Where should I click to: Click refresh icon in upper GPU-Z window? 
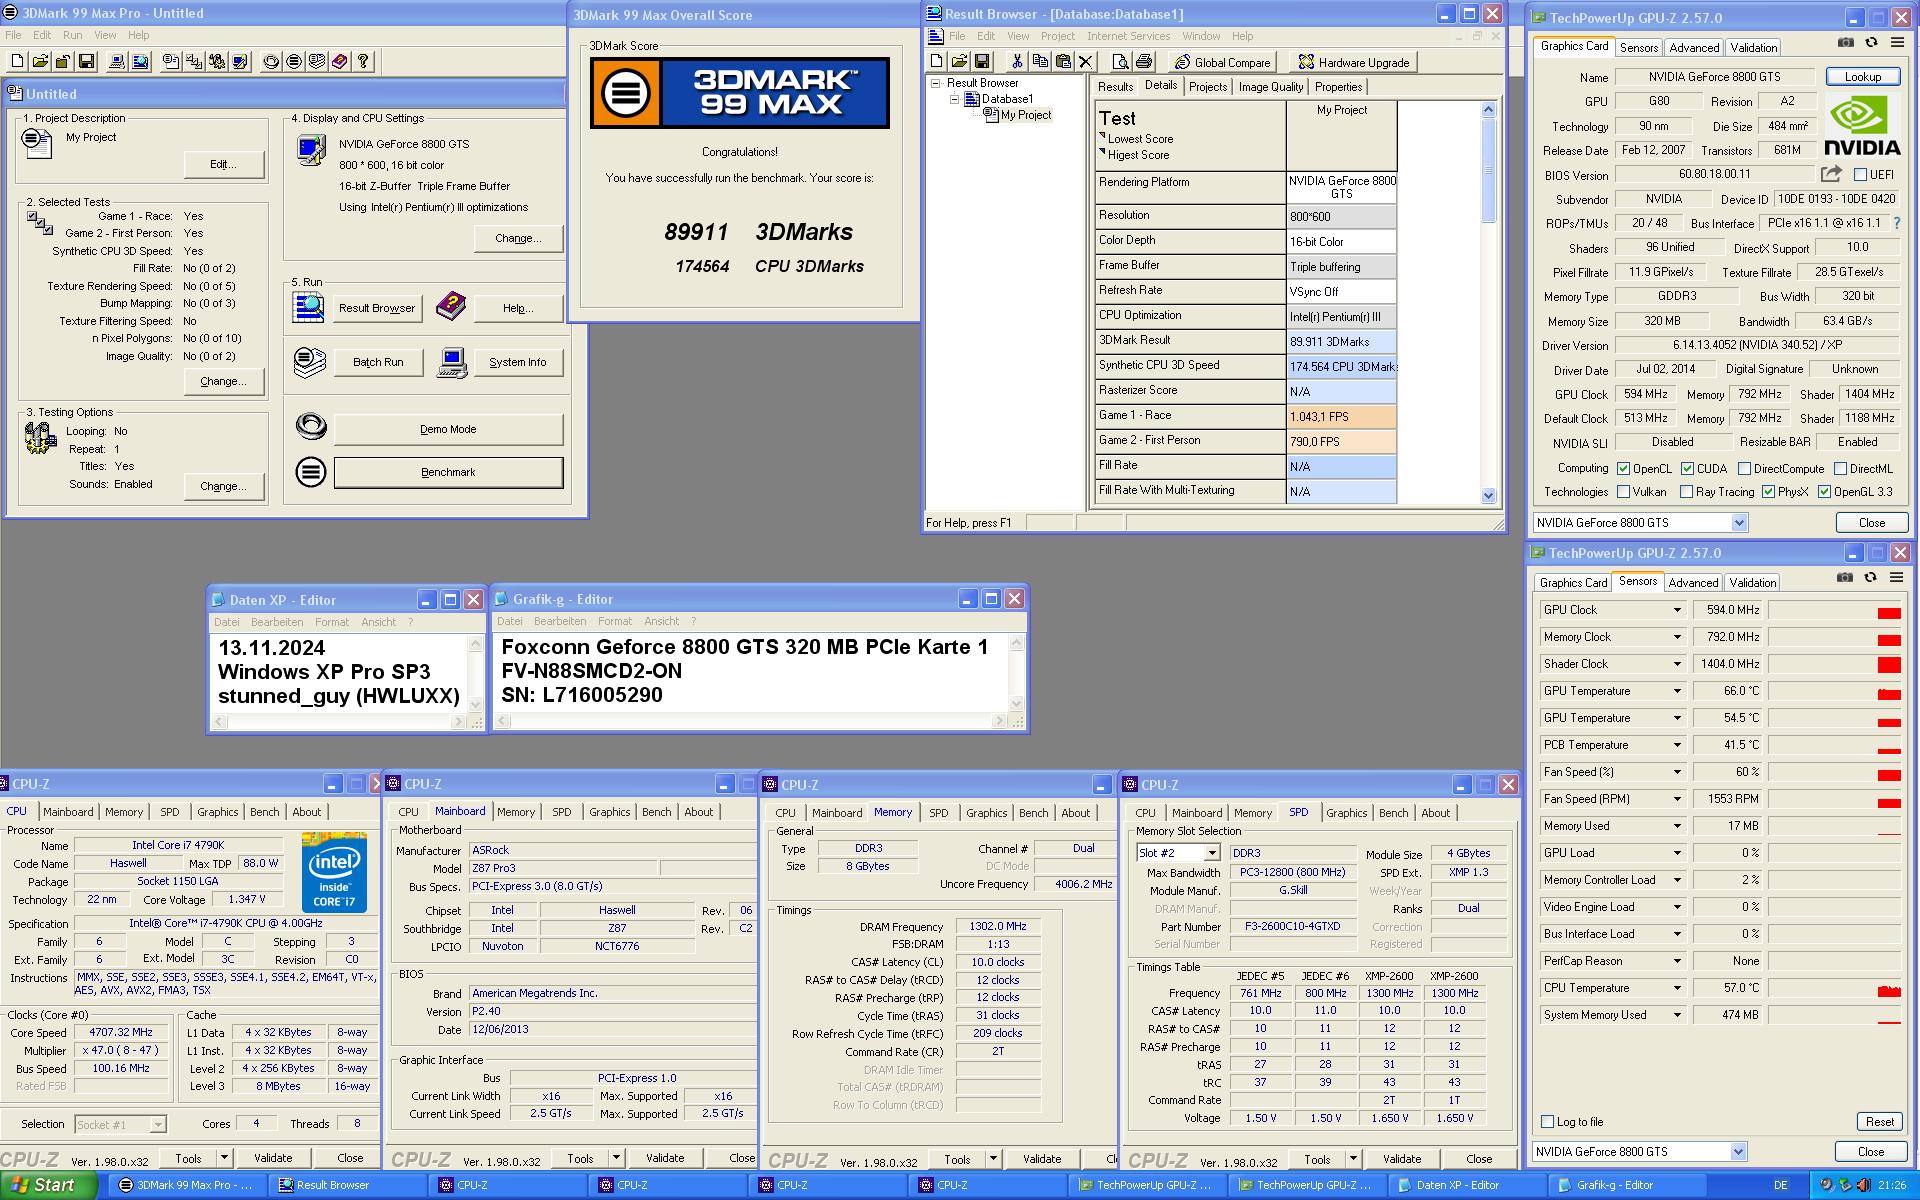pos(1871,43)
